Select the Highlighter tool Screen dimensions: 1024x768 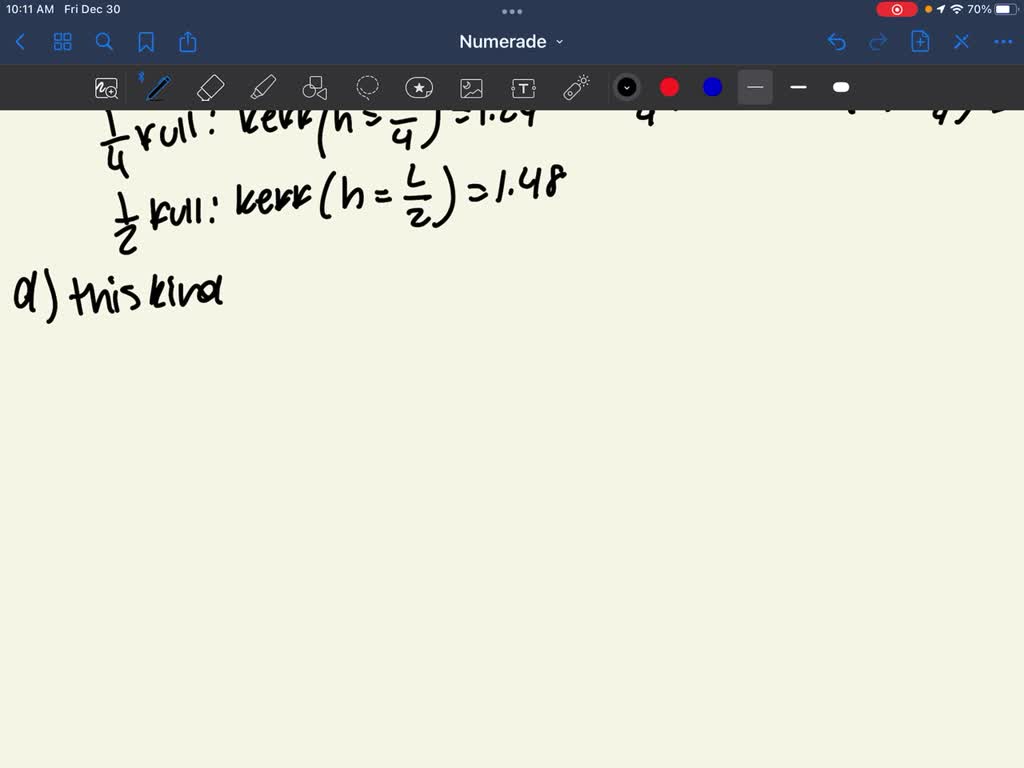point(263,88)
